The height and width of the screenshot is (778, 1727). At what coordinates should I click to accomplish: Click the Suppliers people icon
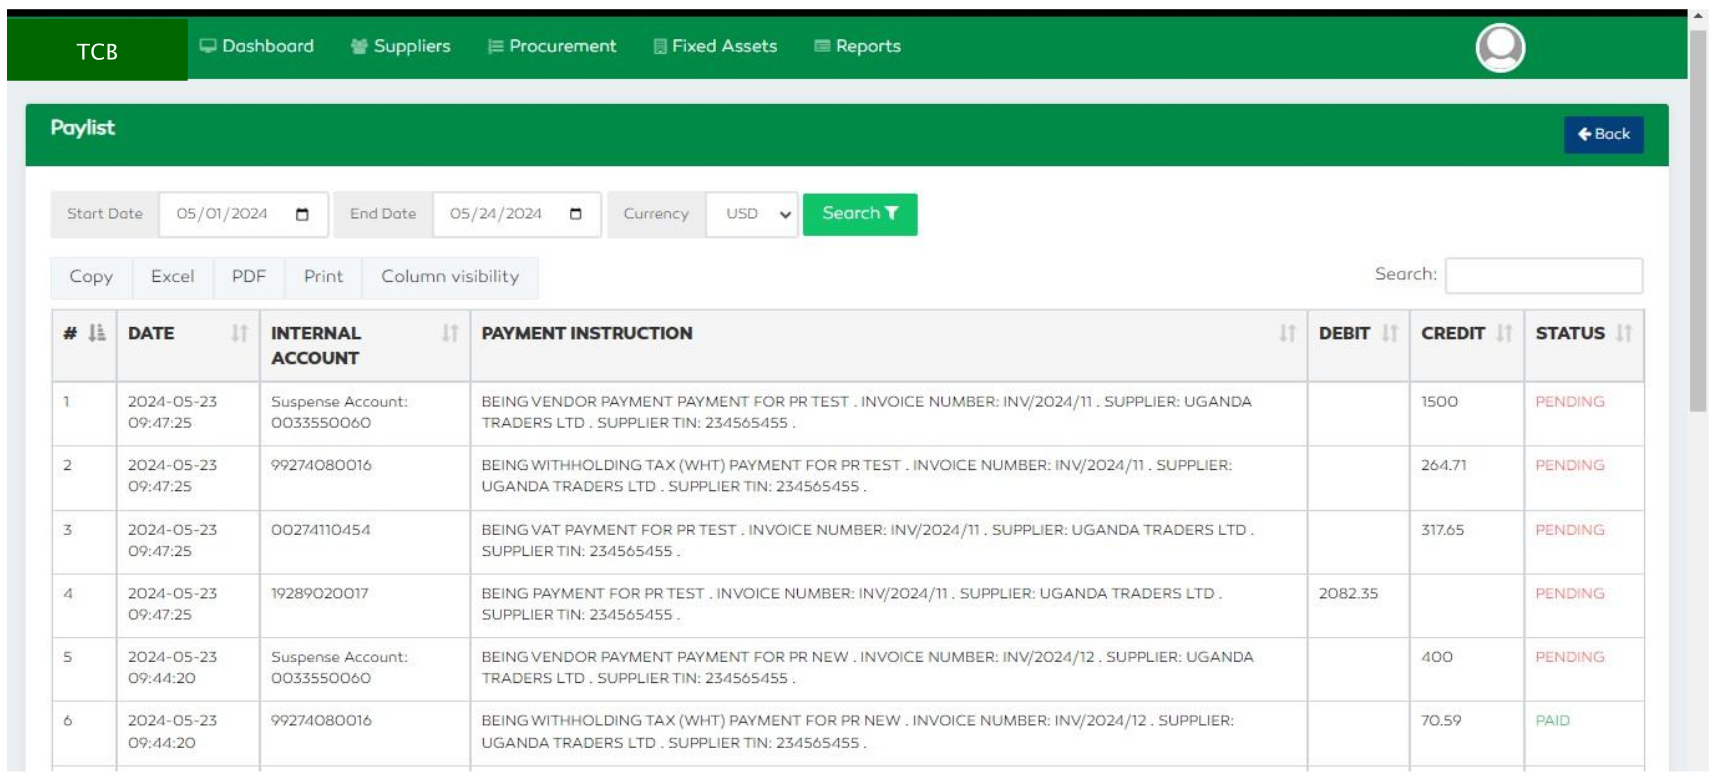click(x=359, y=46)
